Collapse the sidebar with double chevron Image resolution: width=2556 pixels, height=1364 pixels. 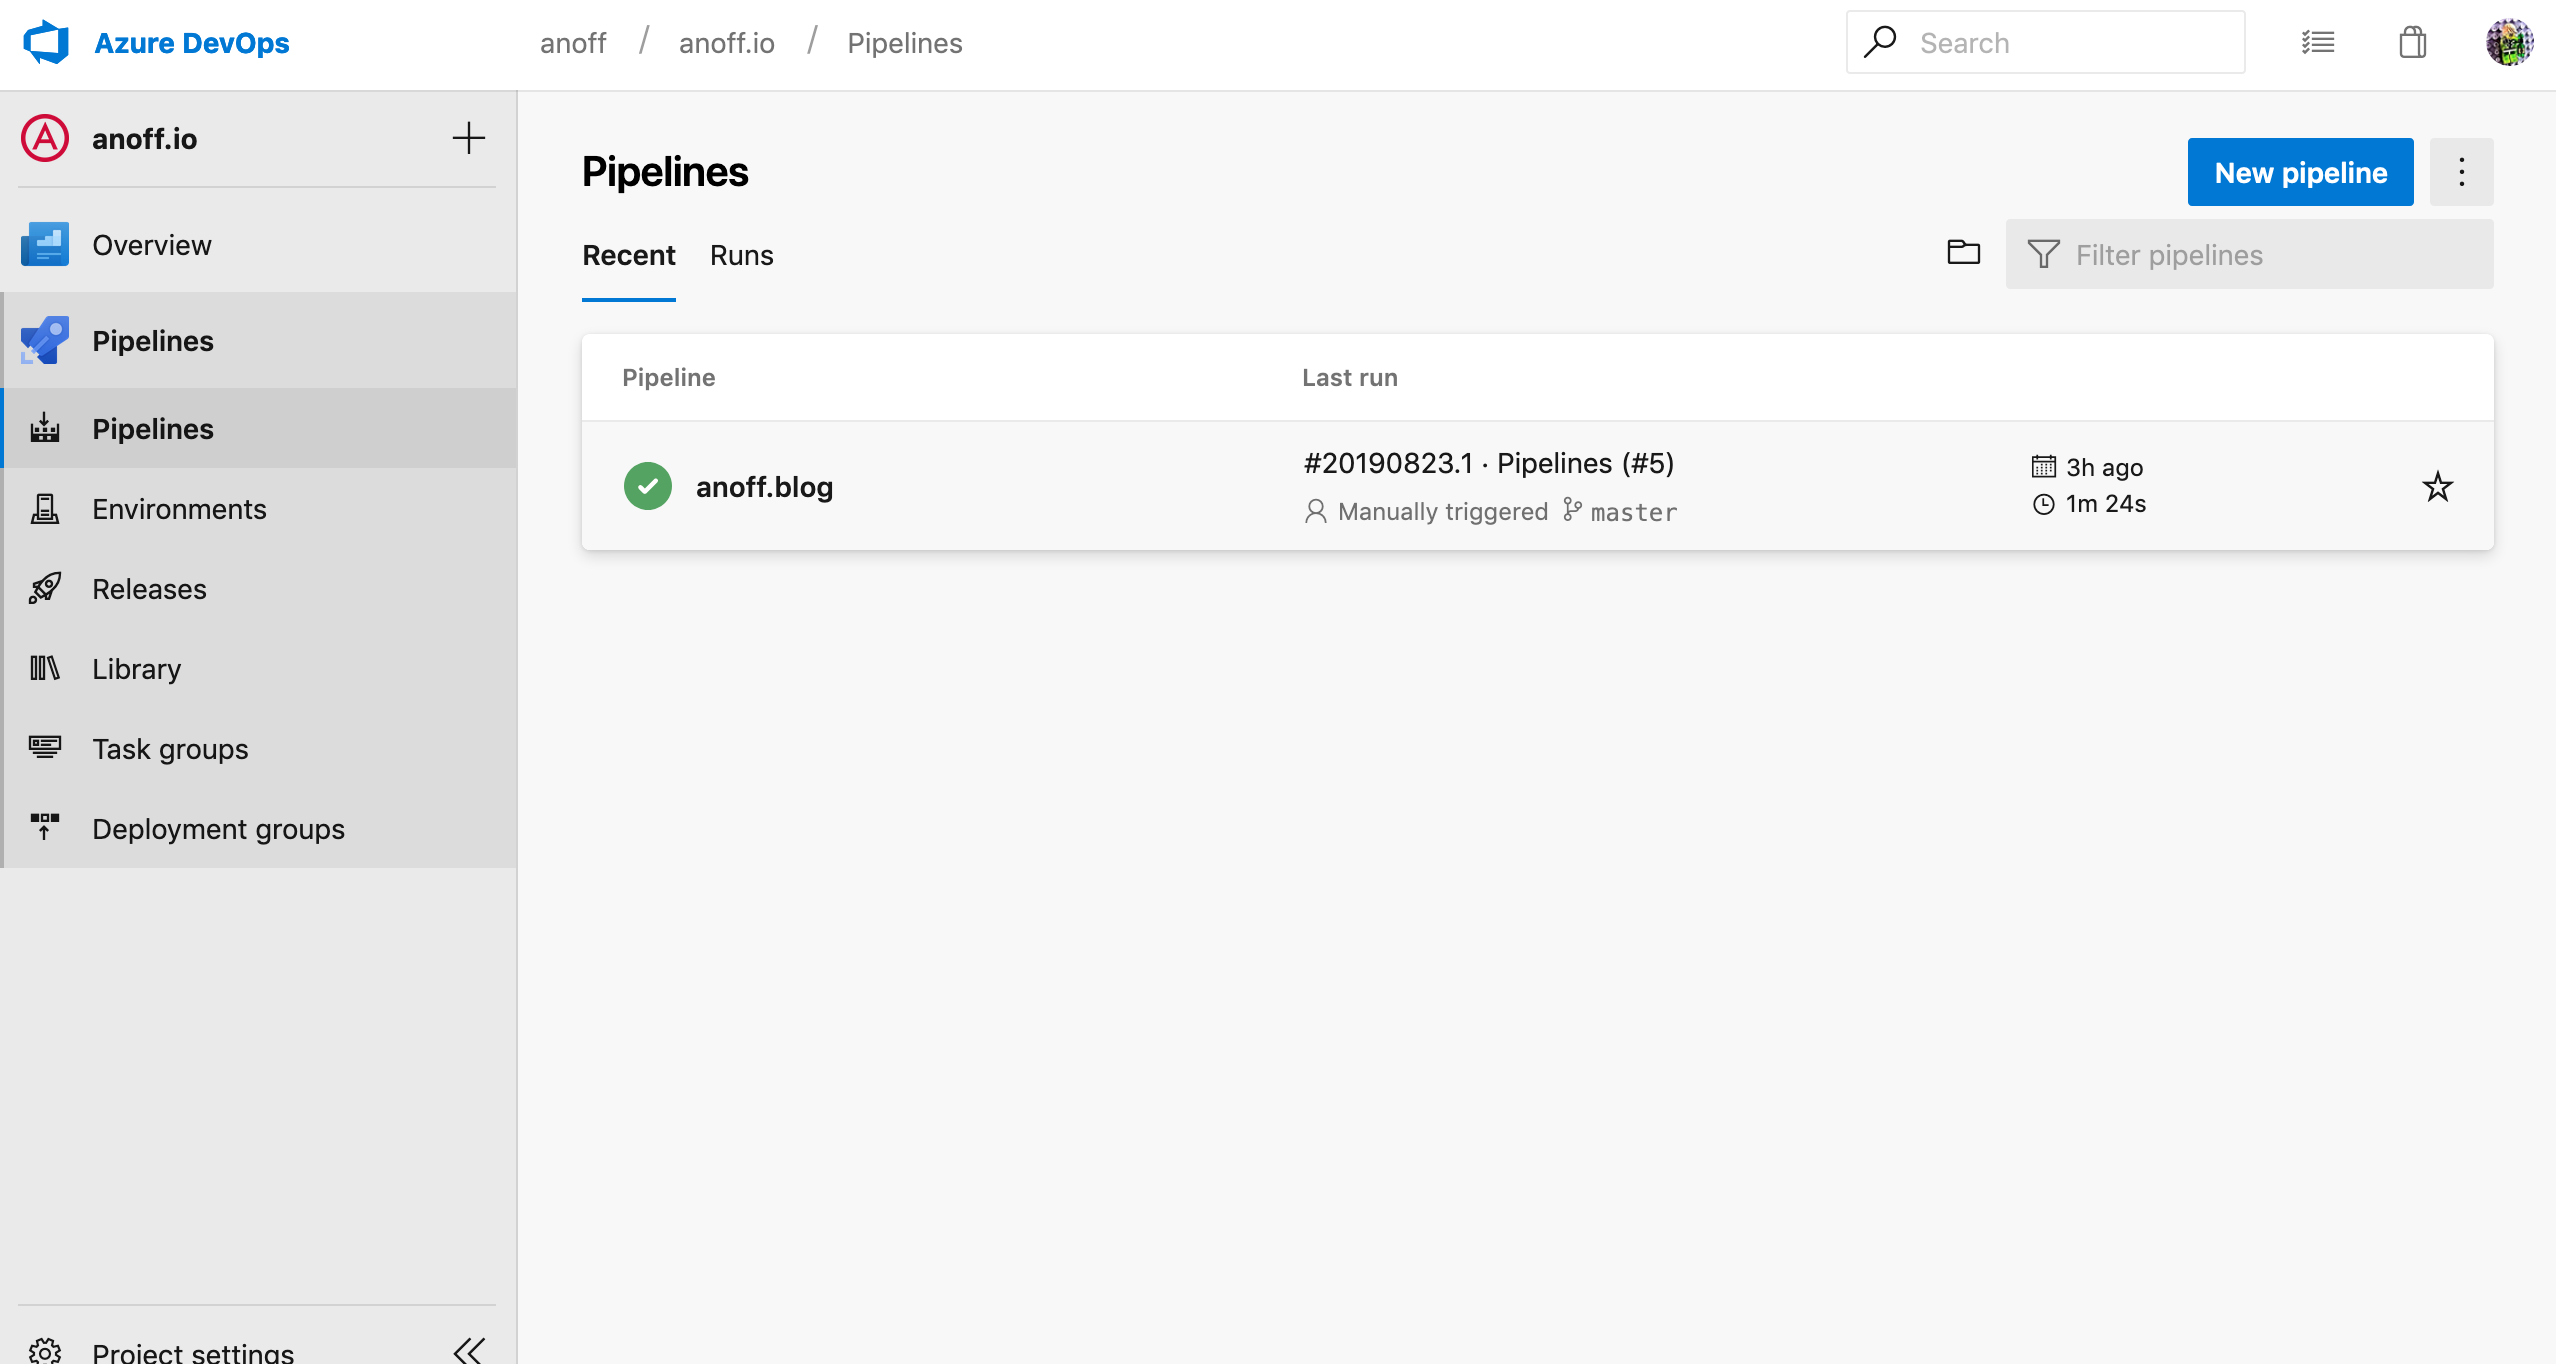[469, 1351]
